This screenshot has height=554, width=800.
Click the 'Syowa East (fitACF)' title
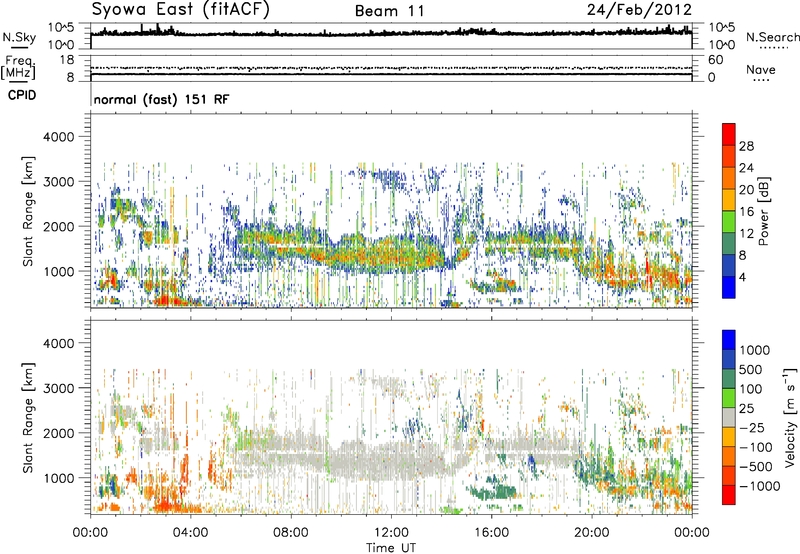tap(180, 10)
